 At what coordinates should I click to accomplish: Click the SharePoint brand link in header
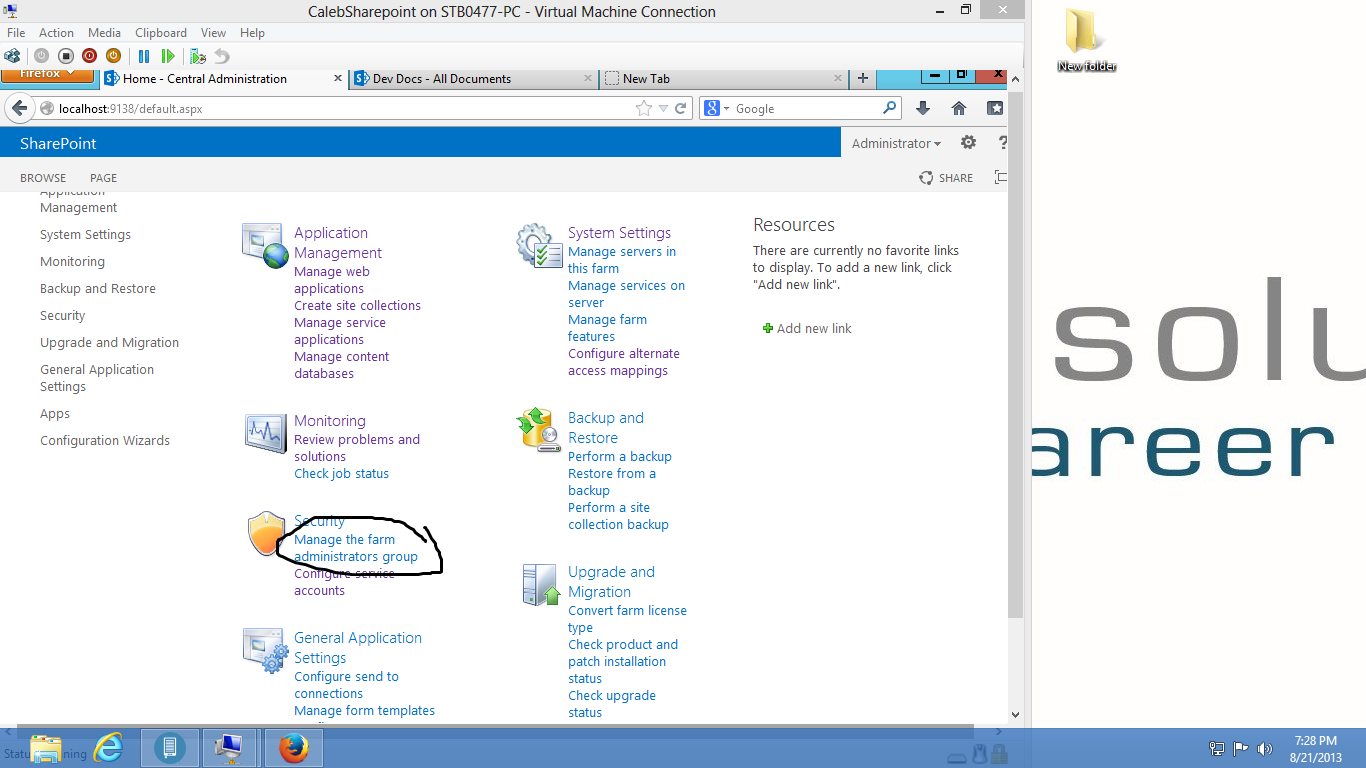pos(58,143)
